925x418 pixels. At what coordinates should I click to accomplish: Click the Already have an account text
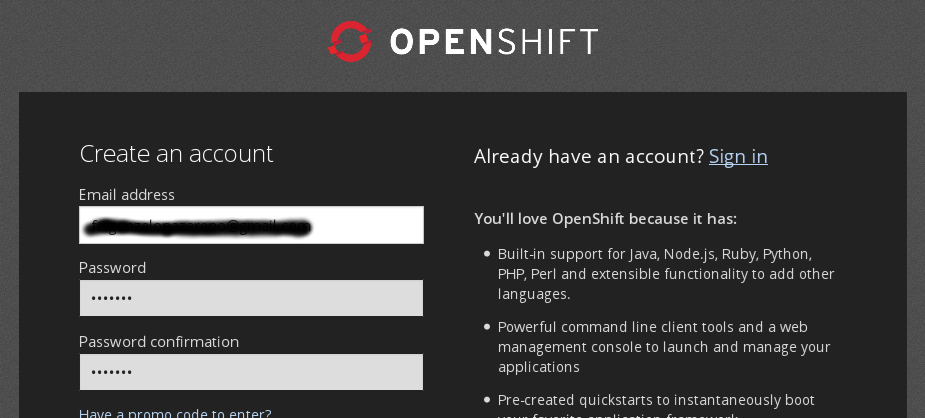pyautogui.click(x=589, y=156)
